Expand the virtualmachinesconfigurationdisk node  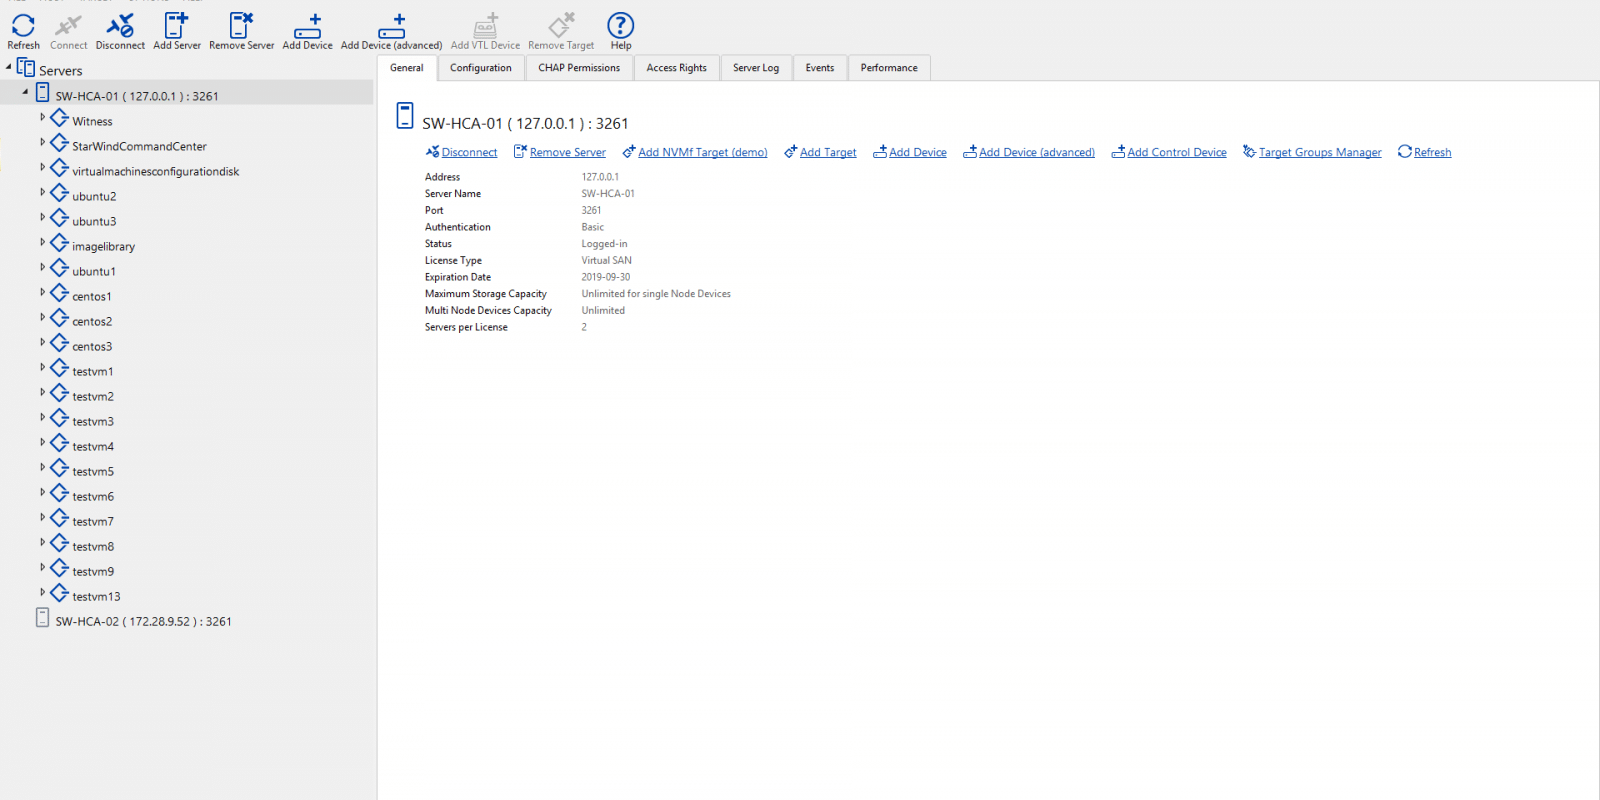pos(42,167)
